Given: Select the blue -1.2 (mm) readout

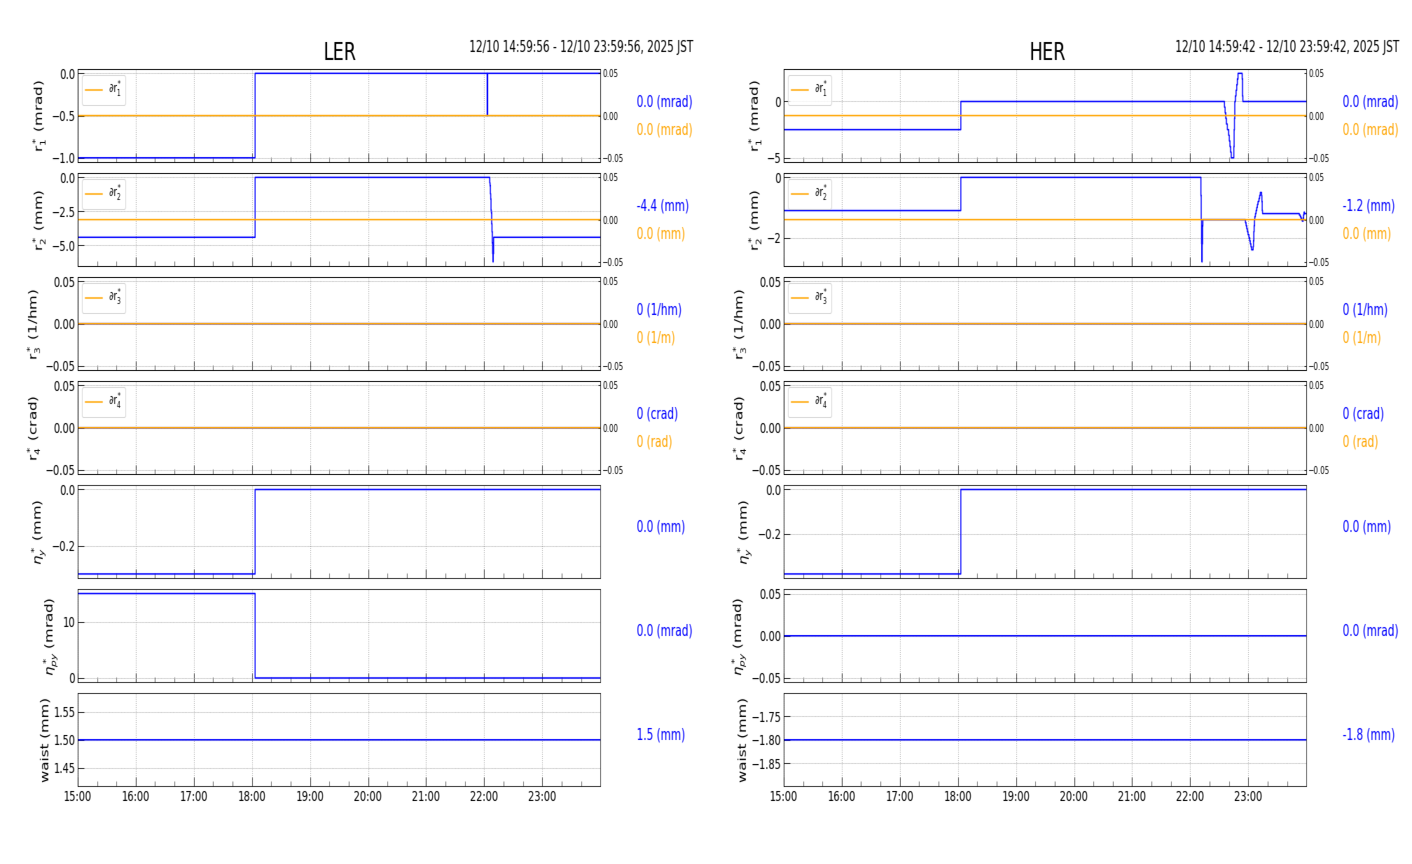Looking at the screenshot, I should pos(1369,206).
